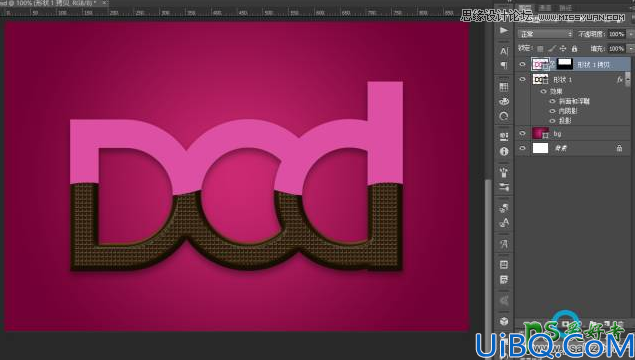
Task: Open the Clone Source panel icon
Action: (504, 208)
